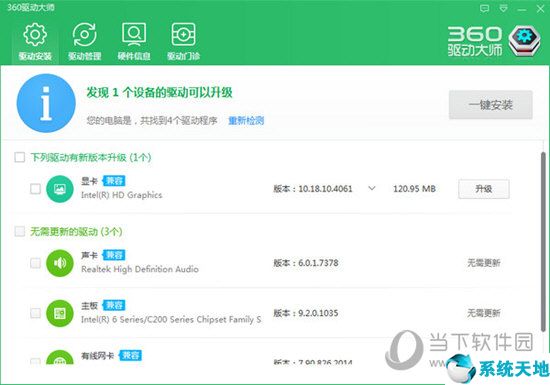
Task: Click the blue information circle icon
Action: pos(46,103)
